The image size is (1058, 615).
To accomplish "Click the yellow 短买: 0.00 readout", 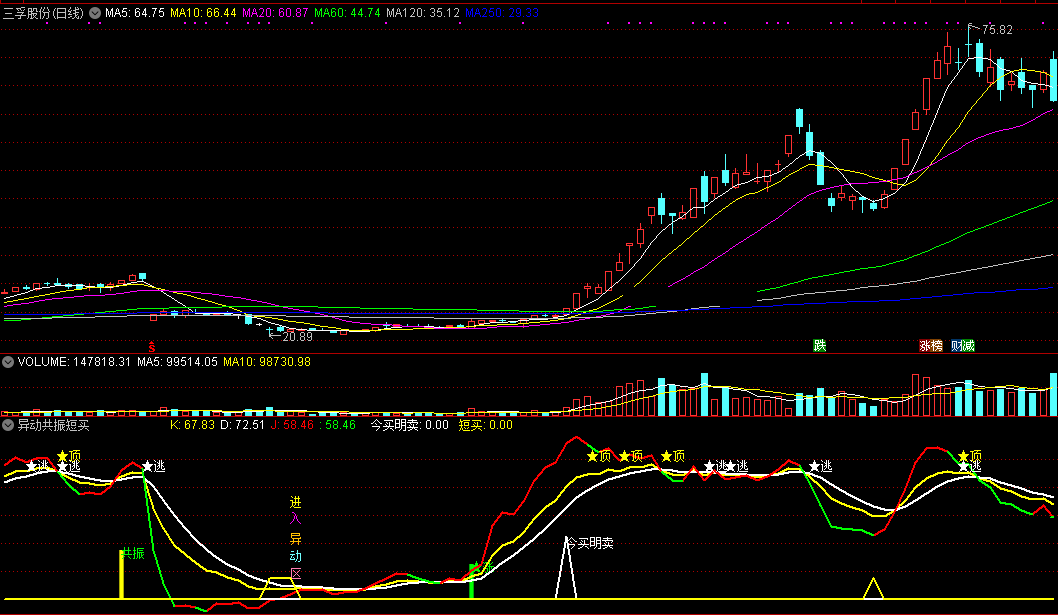I will point(486,425).
